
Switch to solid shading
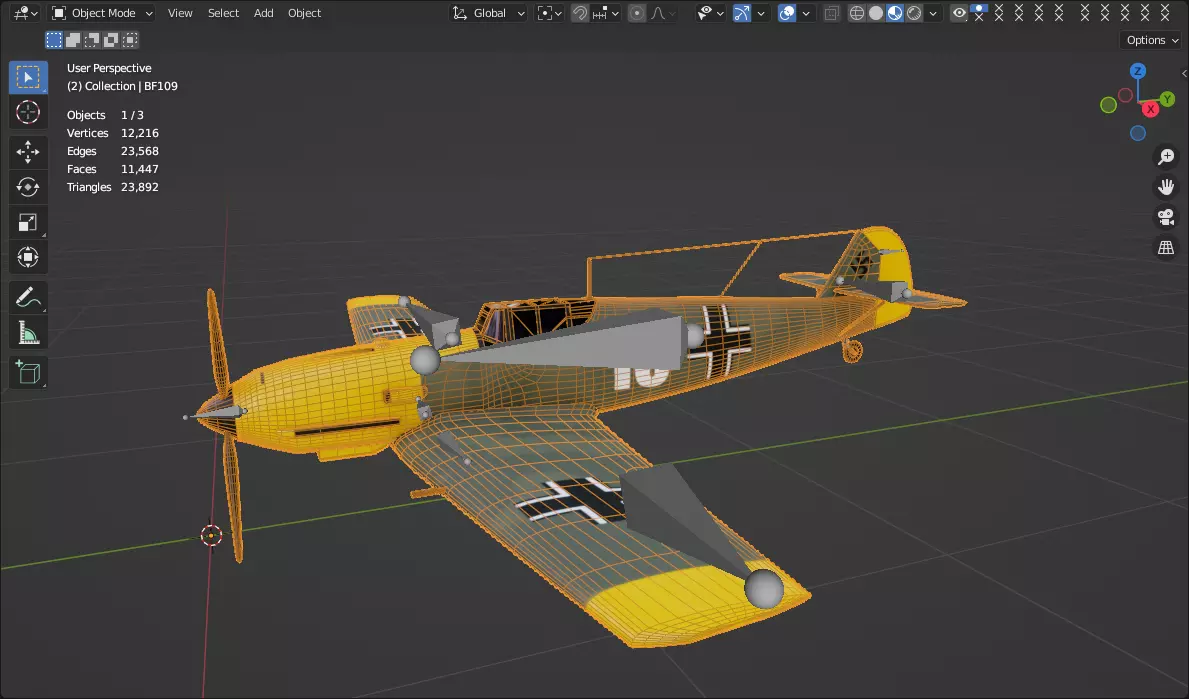(876, 13)
